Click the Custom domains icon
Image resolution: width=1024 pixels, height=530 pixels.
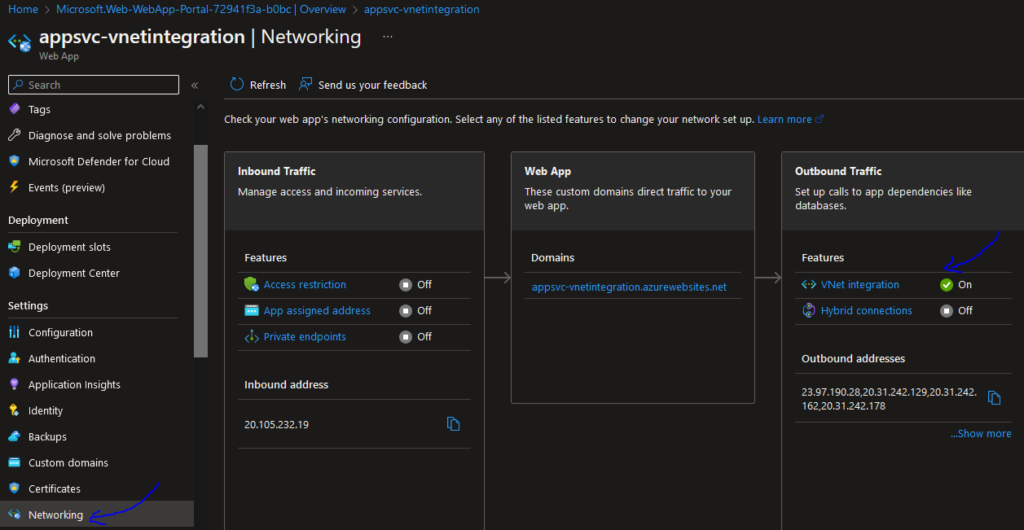tap(14, 462)
